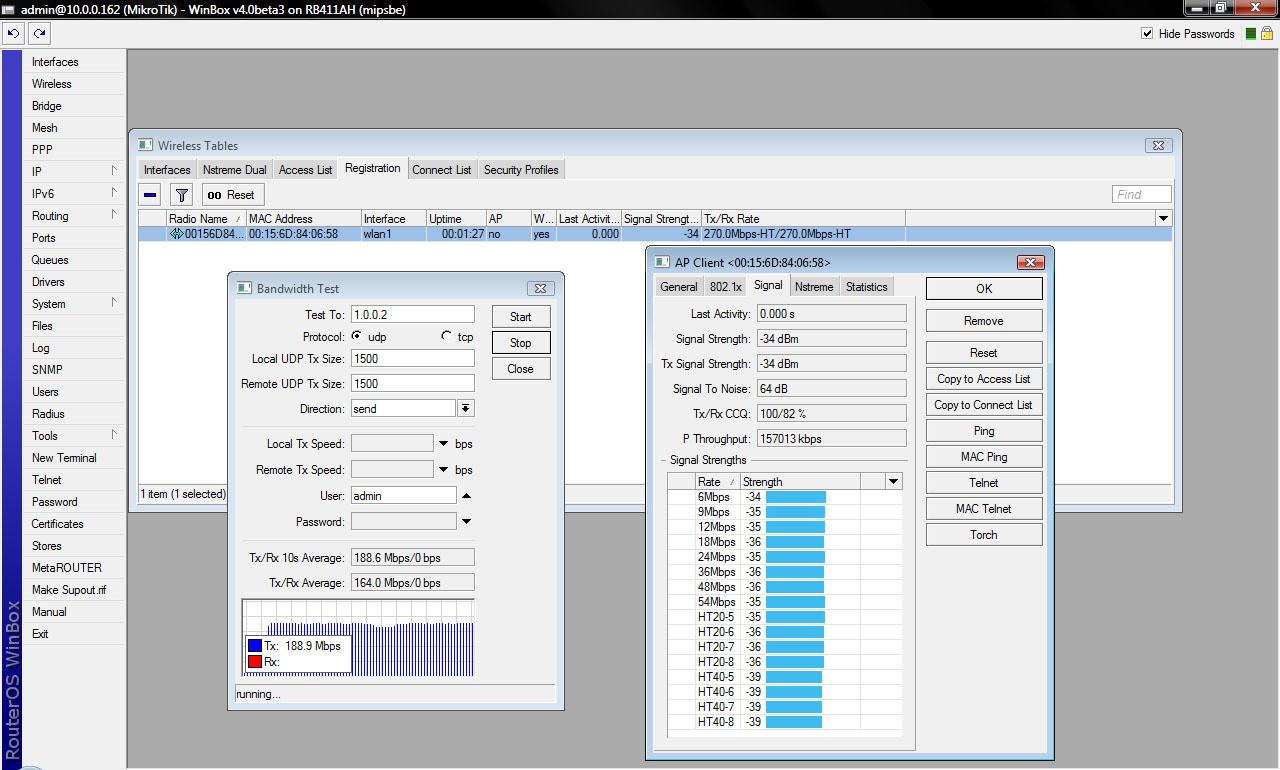The image size is (1280, 770).
Task: Expand the Local Tx Speed arrow
Action: click(443, 444)
